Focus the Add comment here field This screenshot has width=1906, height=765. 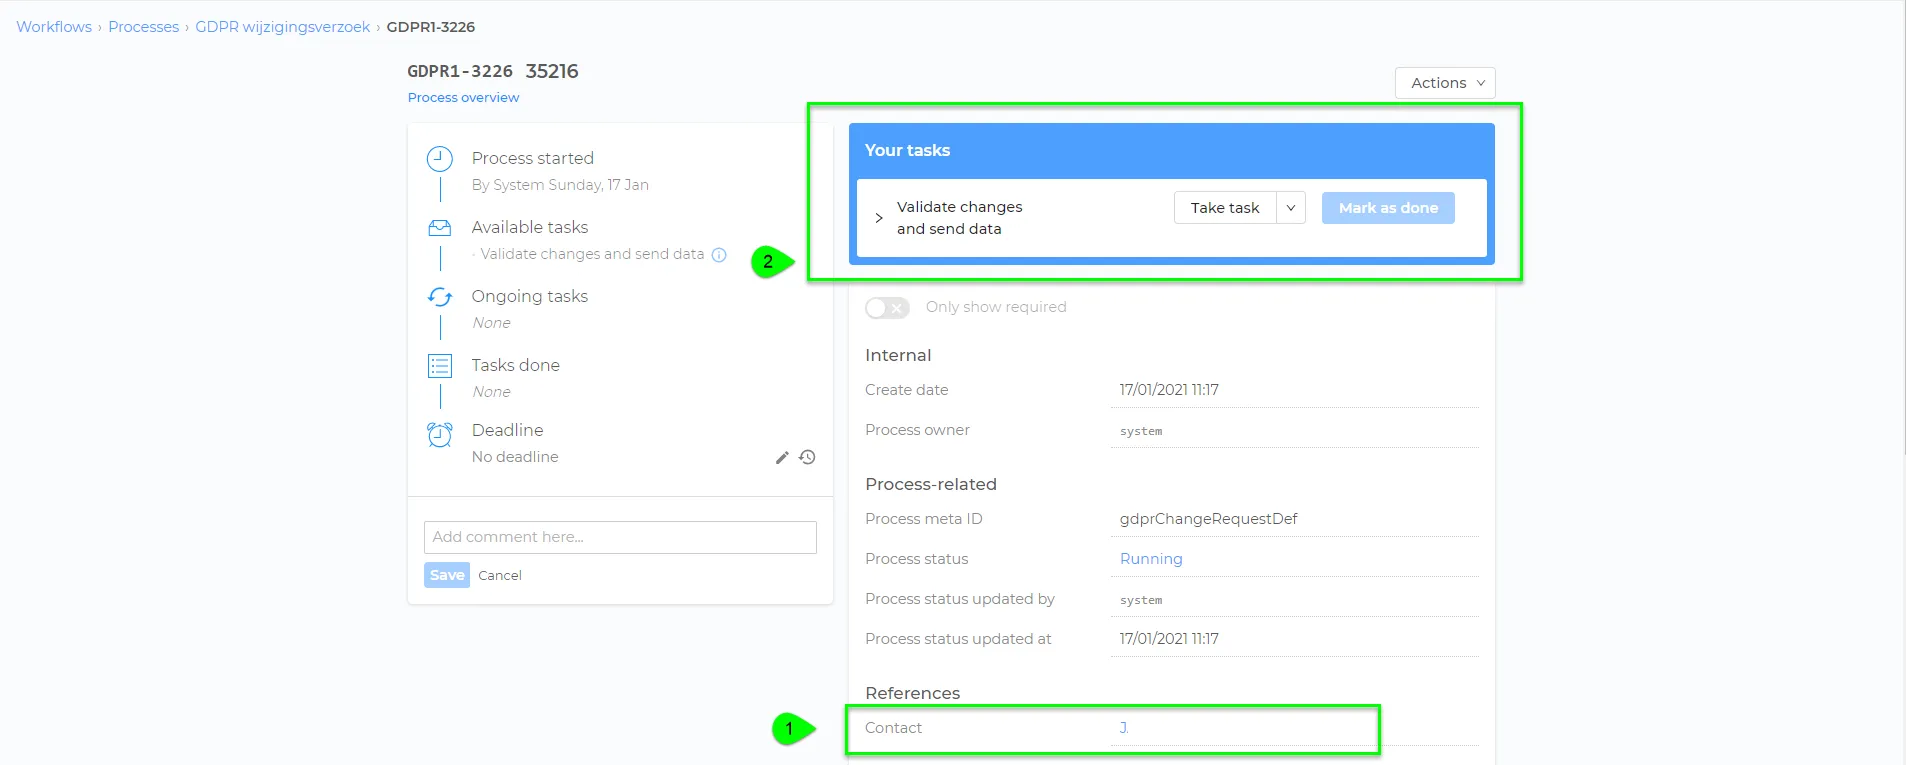620,537
